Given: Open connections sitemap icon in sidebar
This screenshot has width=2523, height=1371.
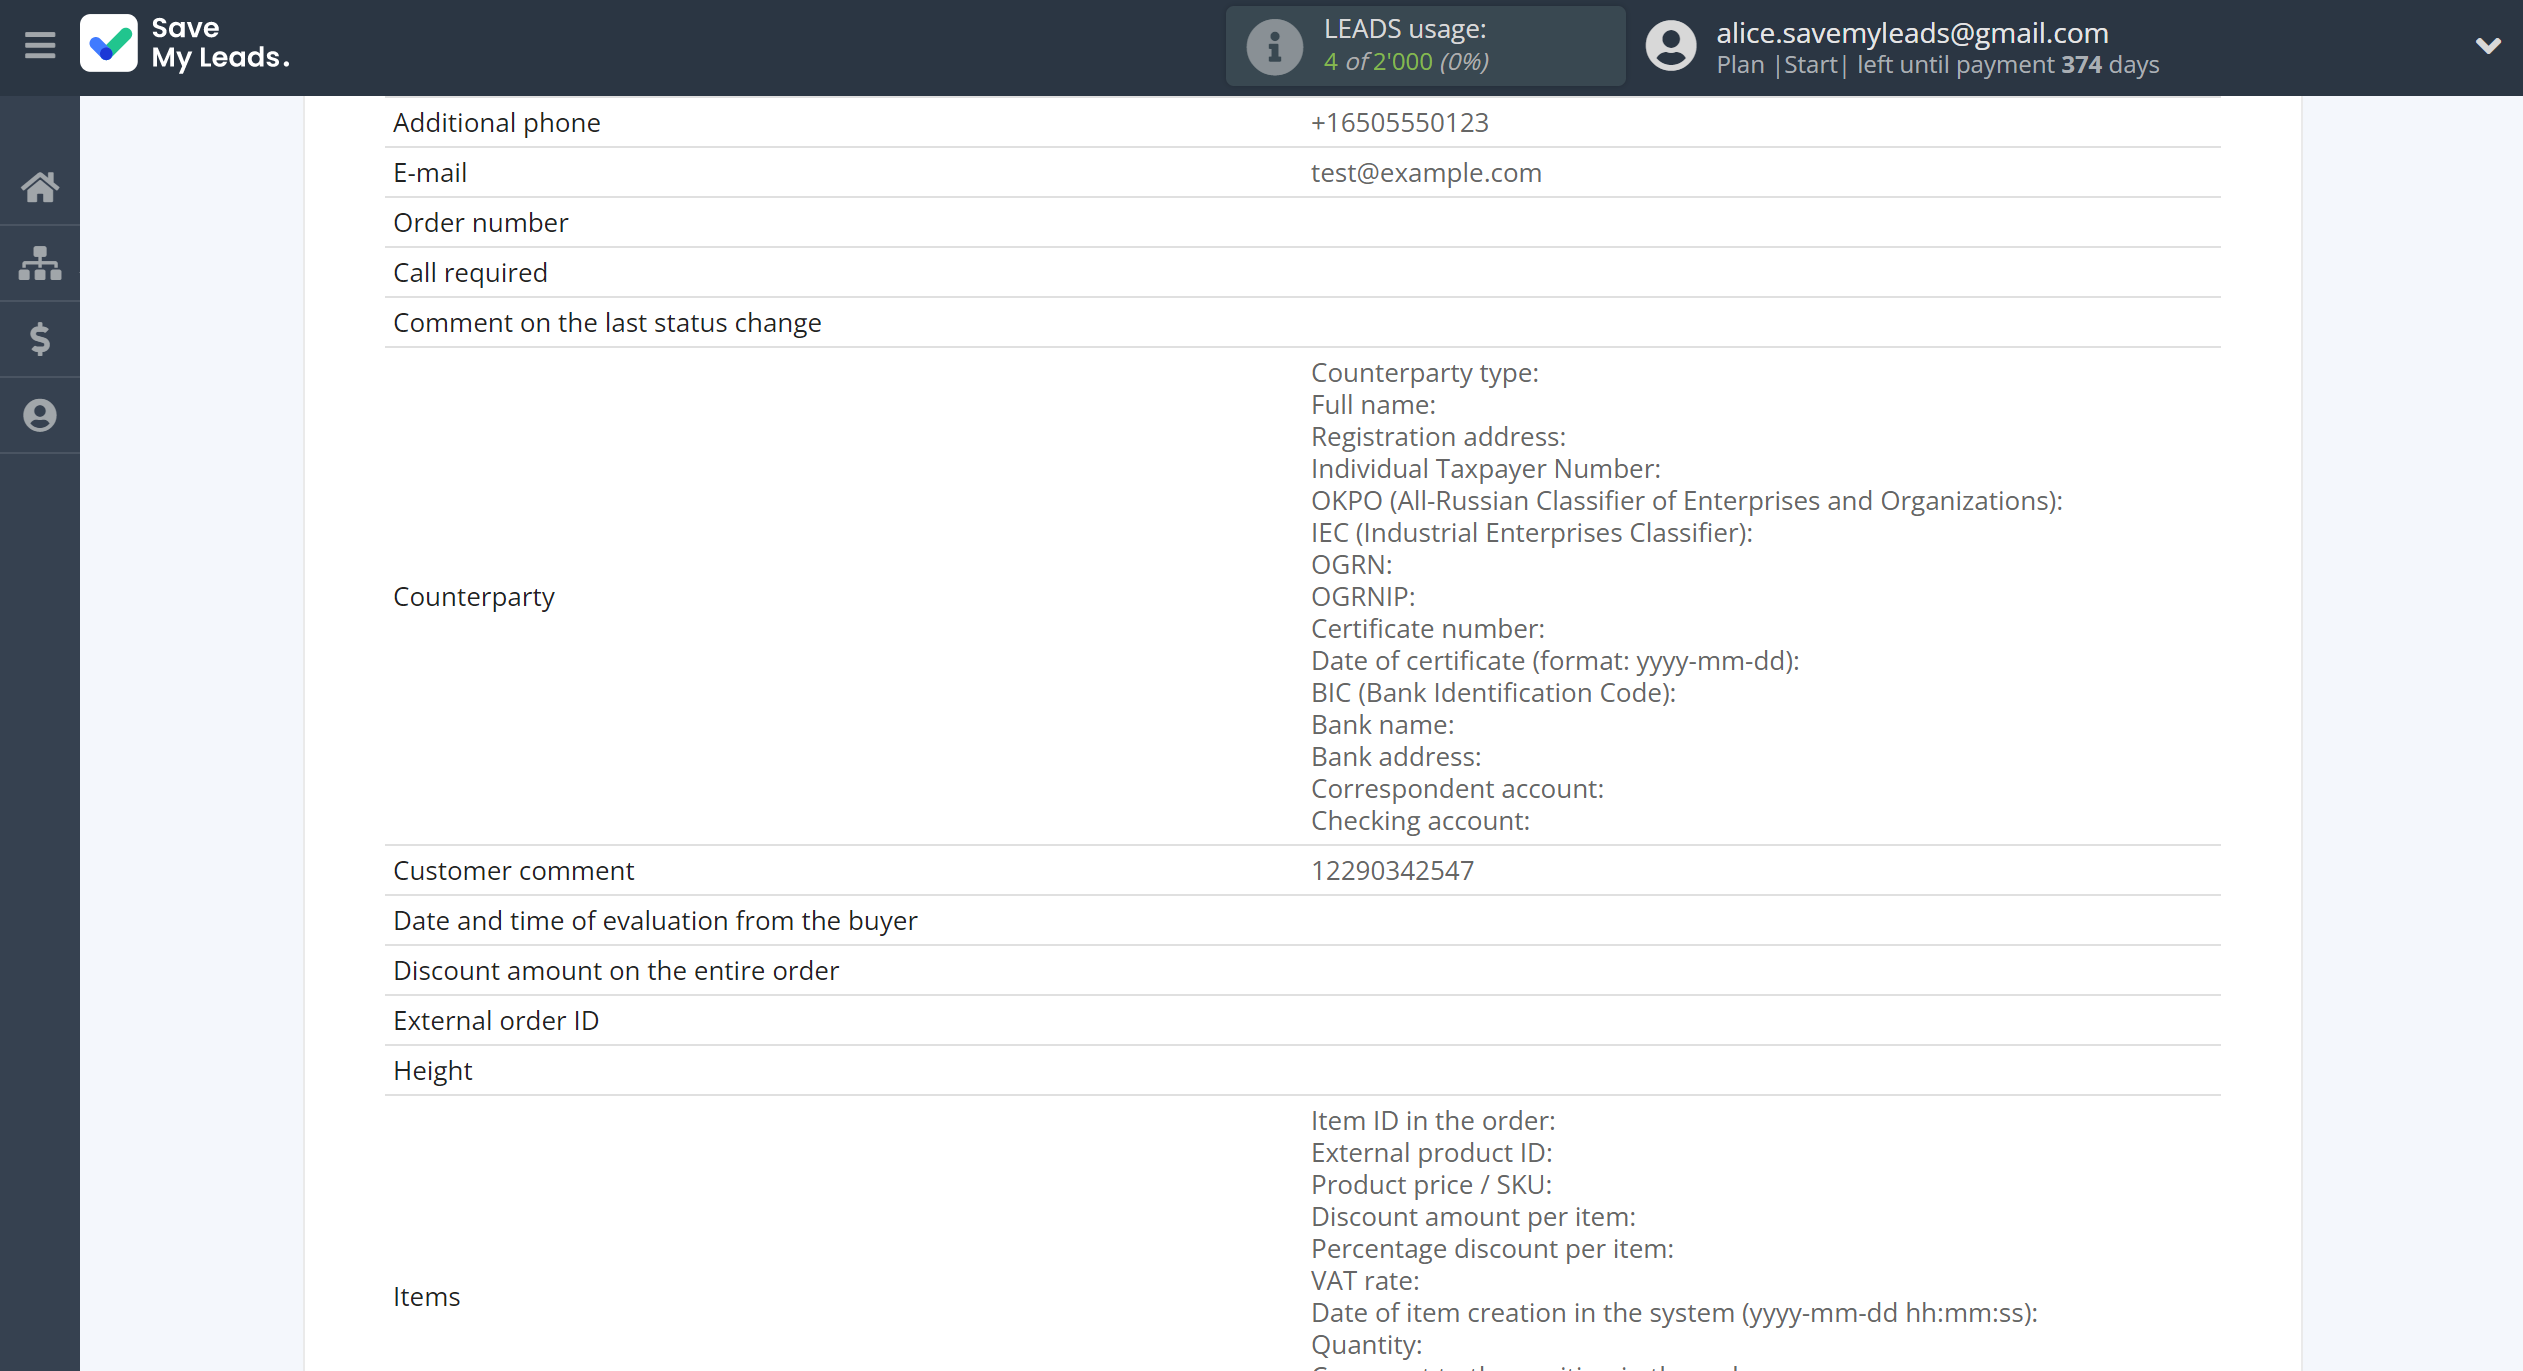Looking at the screenshot, I should pos(40,263).
